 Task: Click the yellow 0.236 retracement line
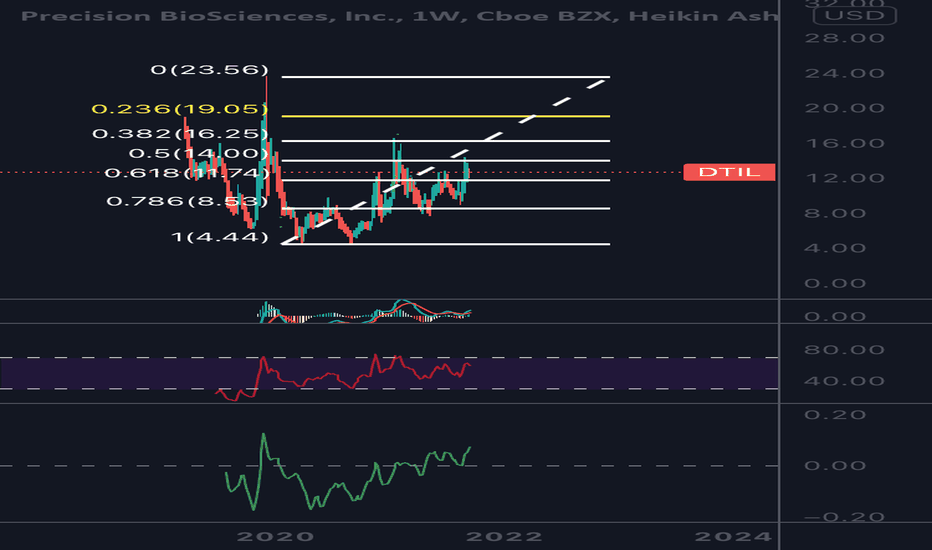tap(446, 116)
